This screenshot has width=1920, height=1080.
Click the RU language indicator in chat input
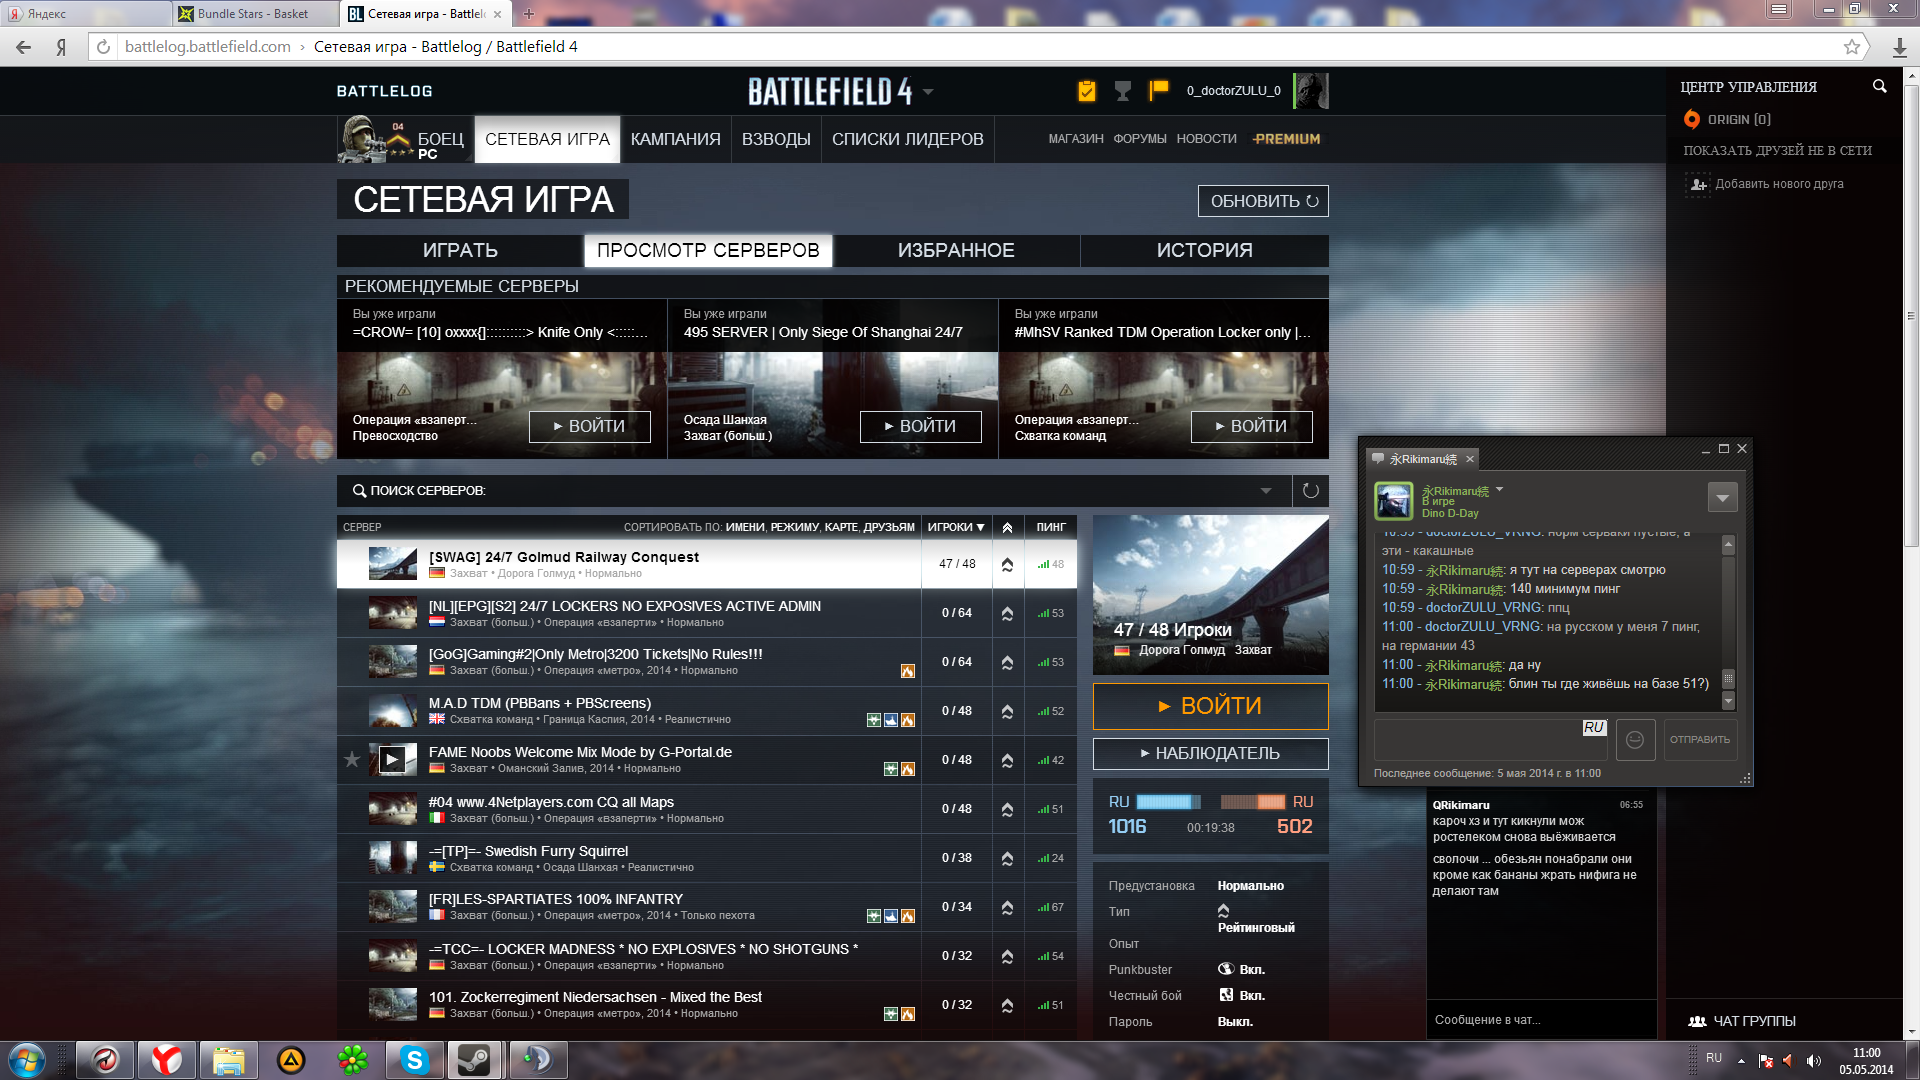coord(1594,728)
